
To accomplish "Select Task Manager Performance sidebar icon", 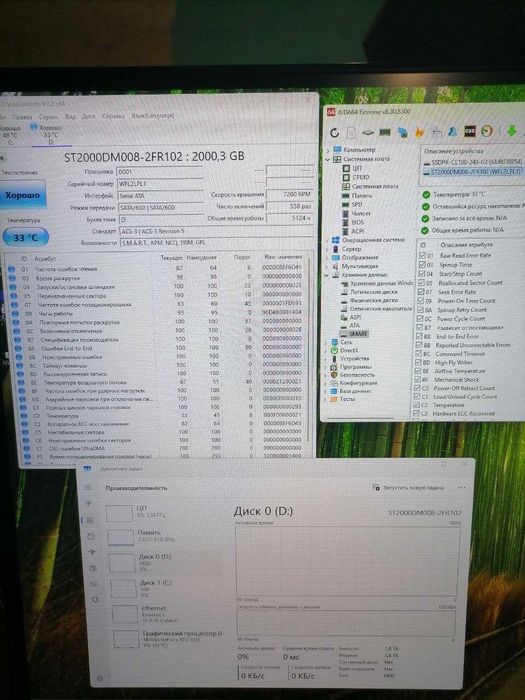I will (89, 520).
